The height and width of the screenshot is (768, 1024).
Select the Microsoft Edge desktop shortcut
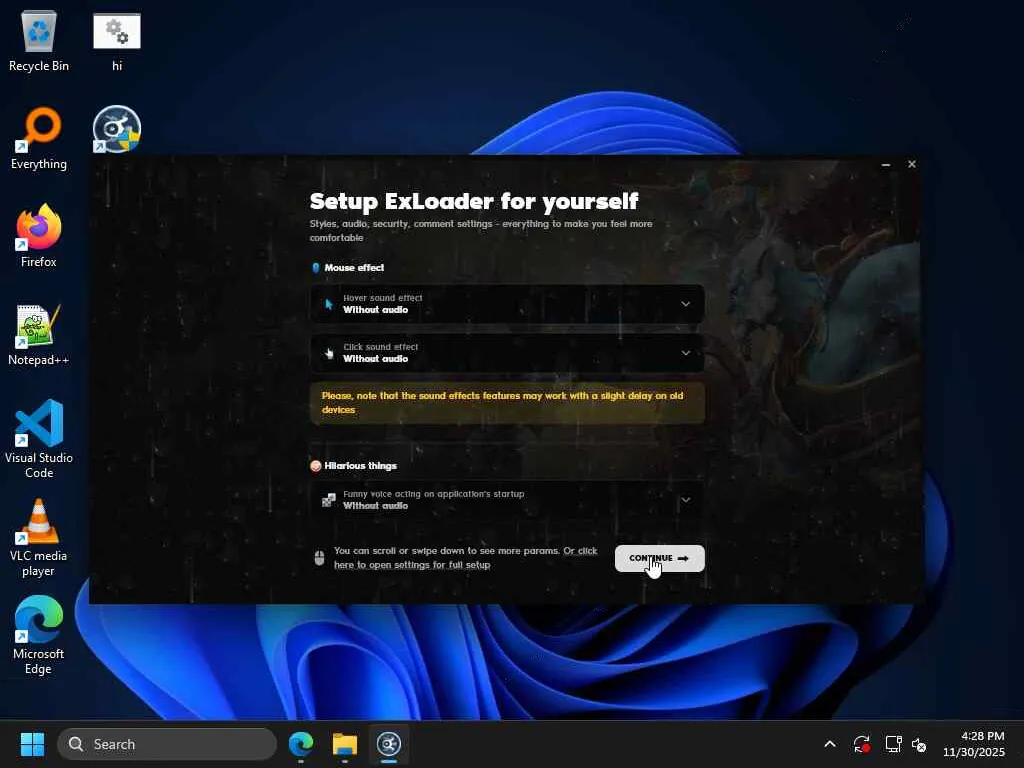[39, 635]
